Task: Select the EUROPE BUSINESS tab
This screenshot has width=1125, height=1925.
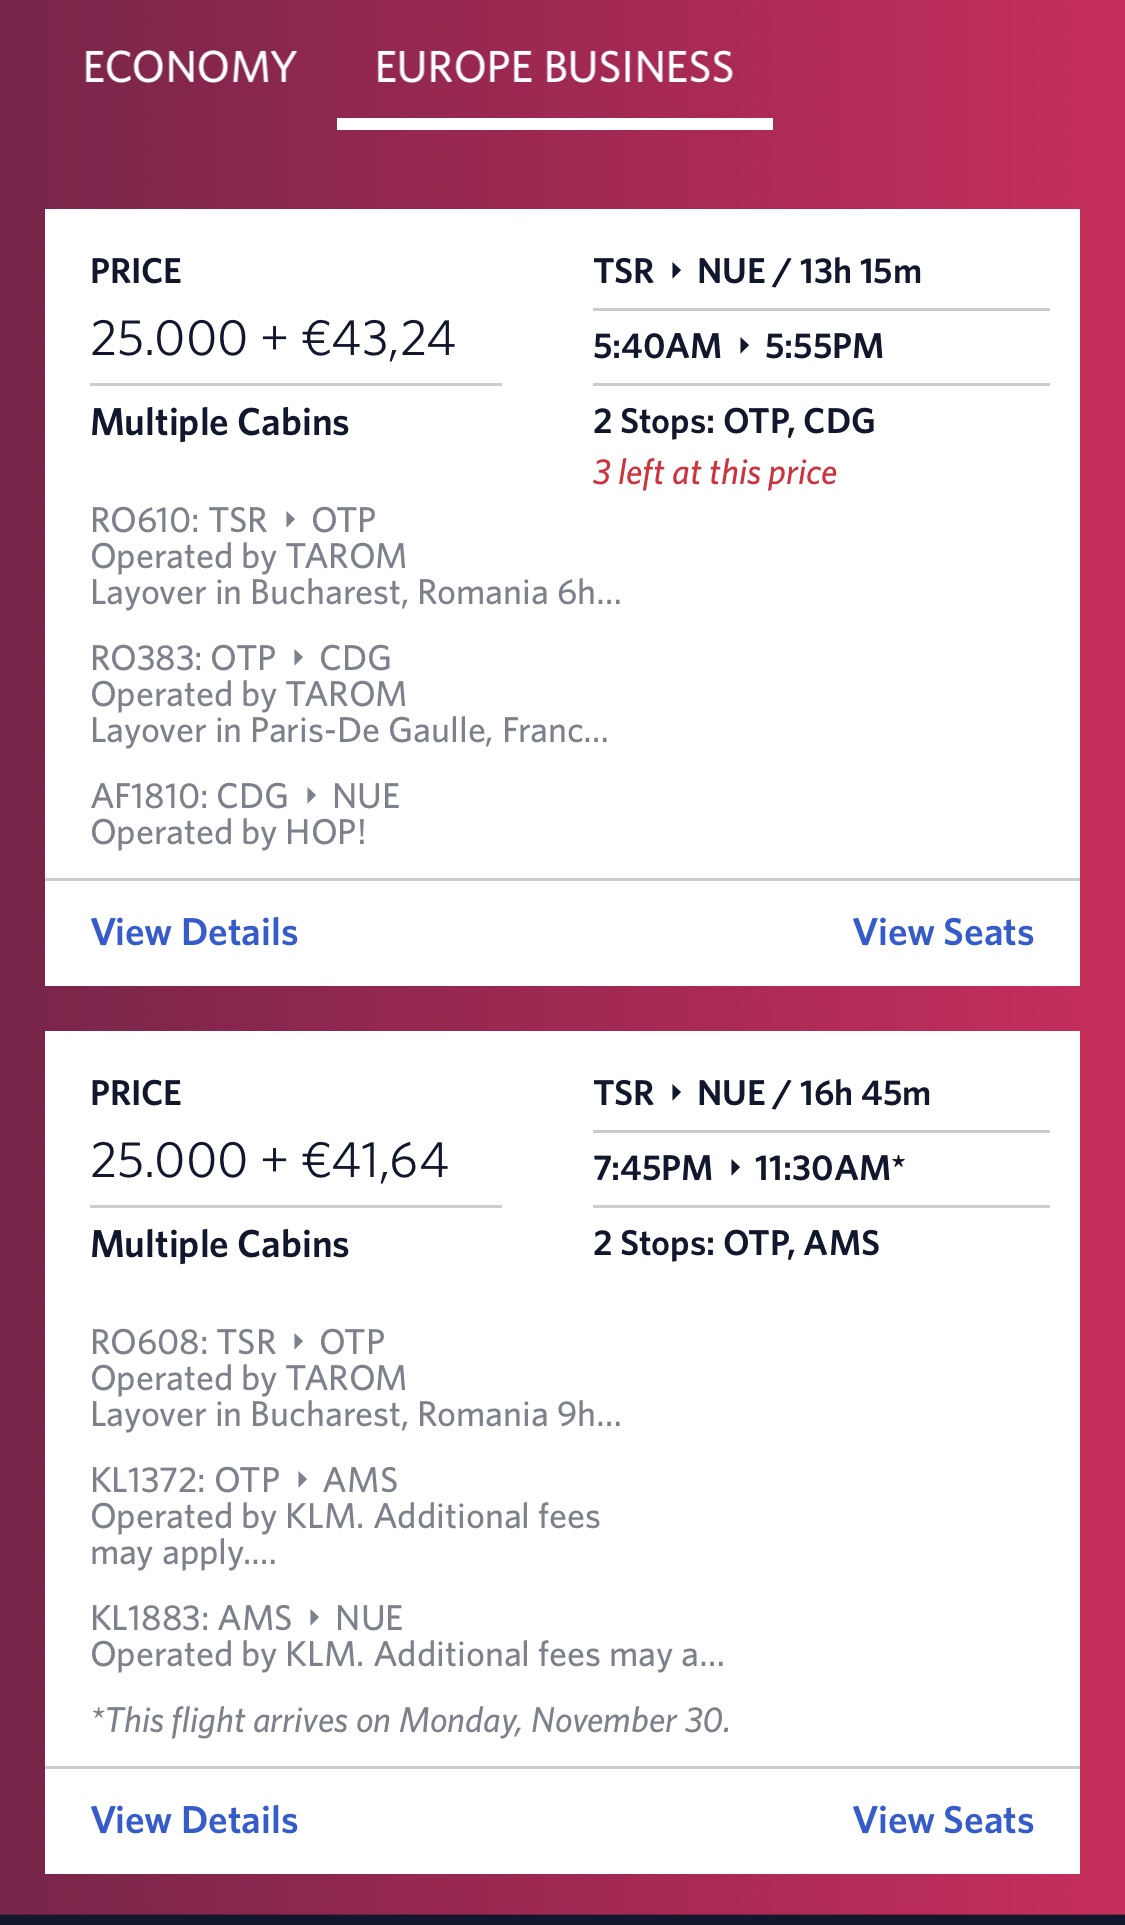Action: coord(554,67)
